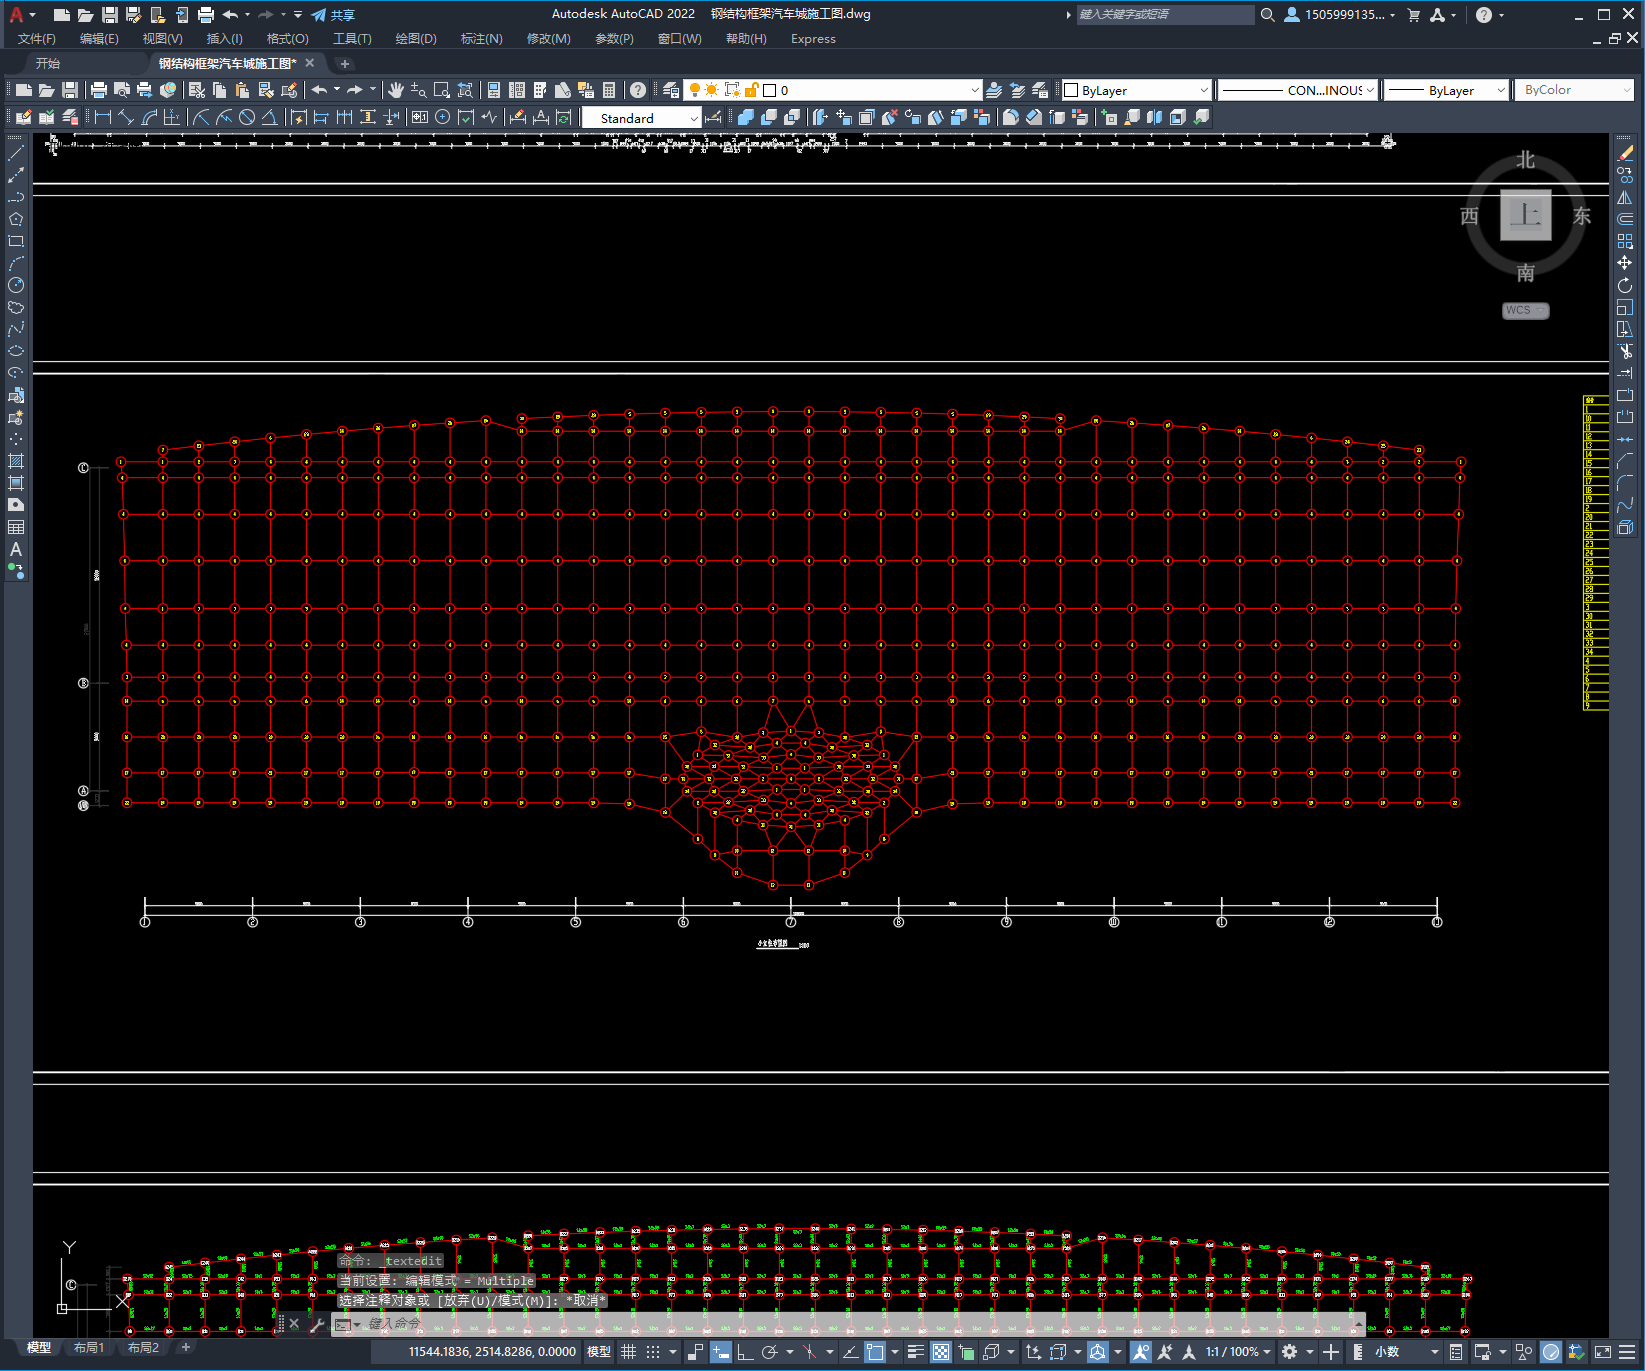
Task: Select the Diameter dimension tool
Action: [x=247, y=117]
